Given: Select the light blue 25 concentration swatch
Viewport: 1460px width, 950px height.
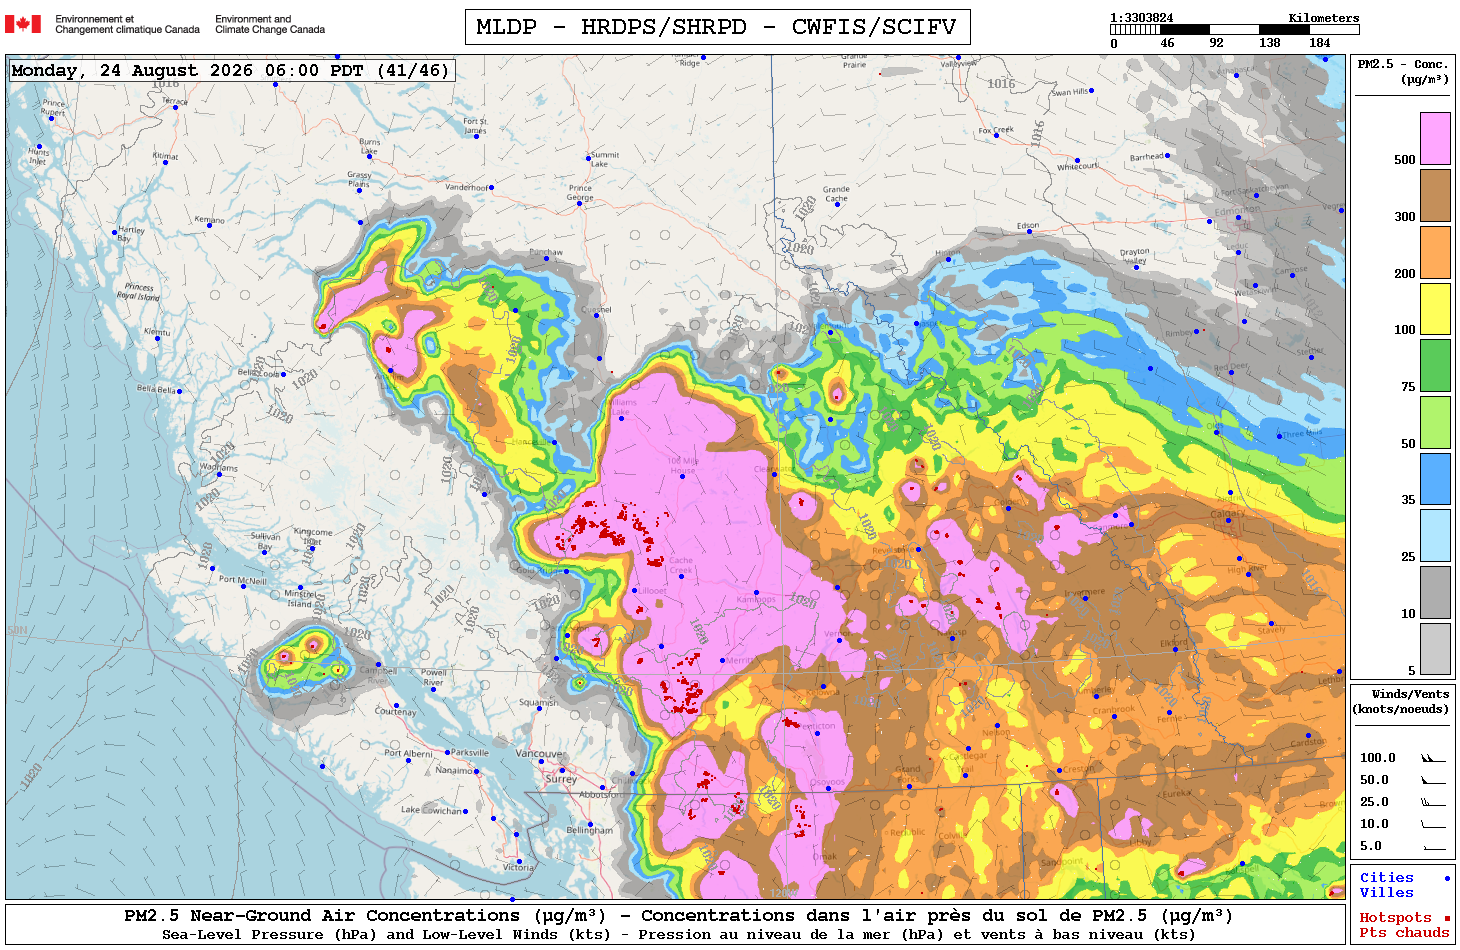Looking at the screenshot, I should click(1435, 535).
